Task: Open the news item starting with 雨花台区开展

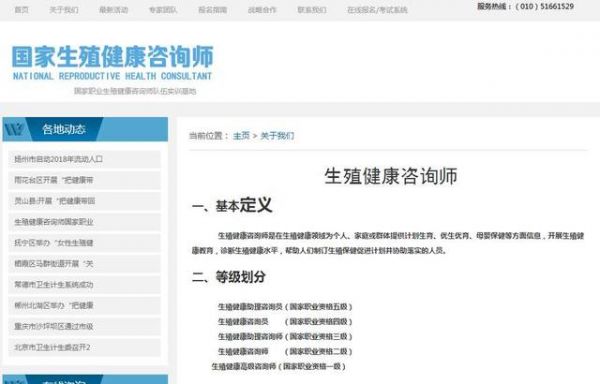Action: click(85, 180)
